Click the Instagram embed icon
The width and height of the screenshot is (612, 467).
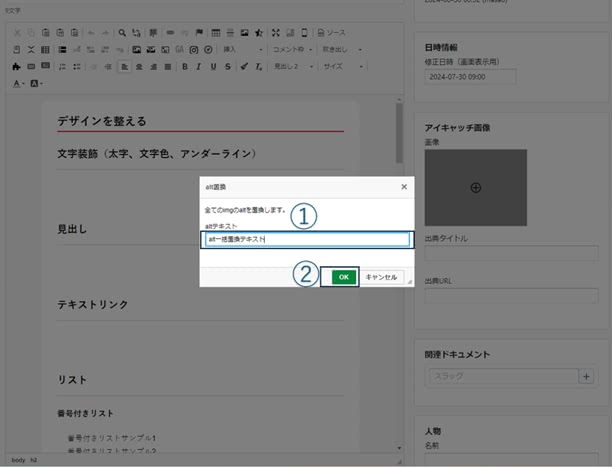tap(194, 50)
